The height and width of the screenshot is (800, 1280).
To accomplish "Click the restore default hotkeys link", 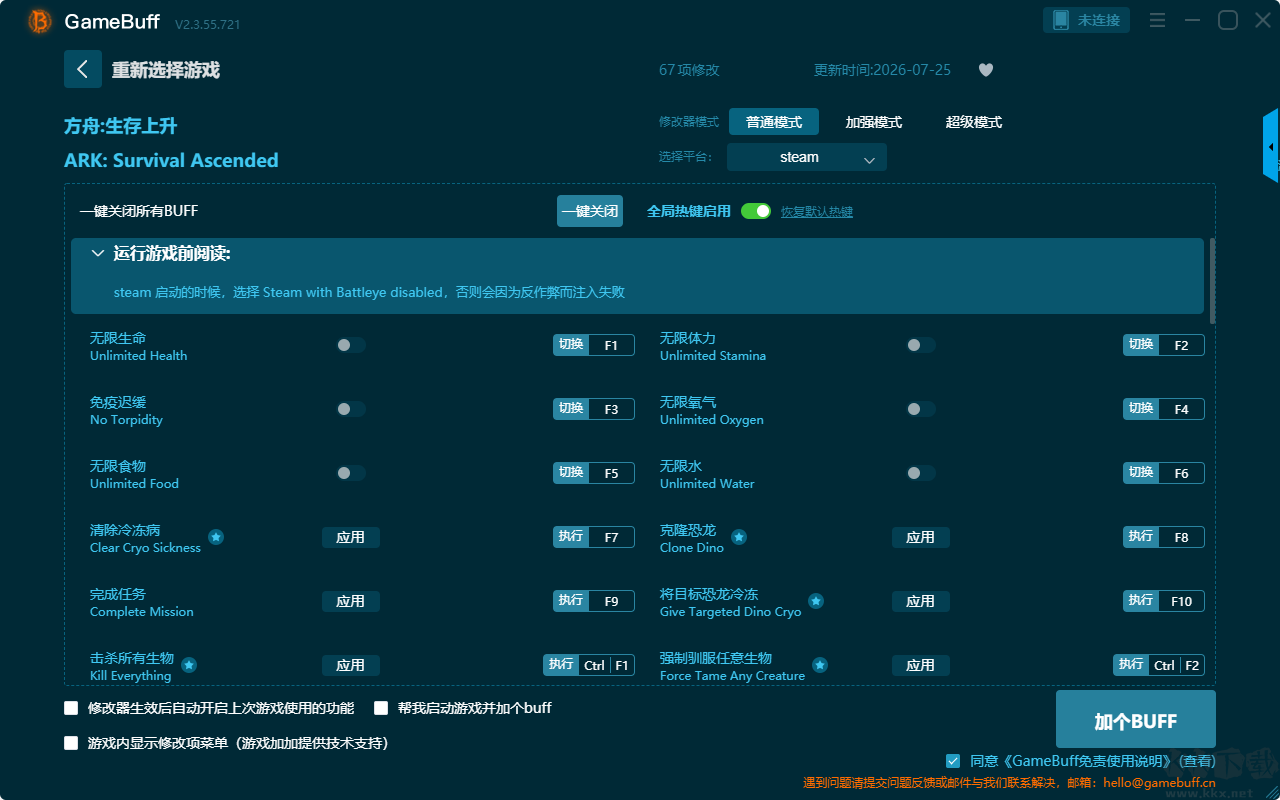I will [817, 212].
